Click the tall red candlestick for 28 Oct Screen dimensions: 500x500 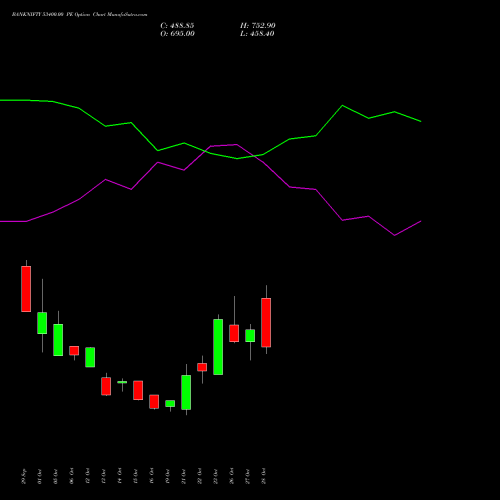coord(266,322)
